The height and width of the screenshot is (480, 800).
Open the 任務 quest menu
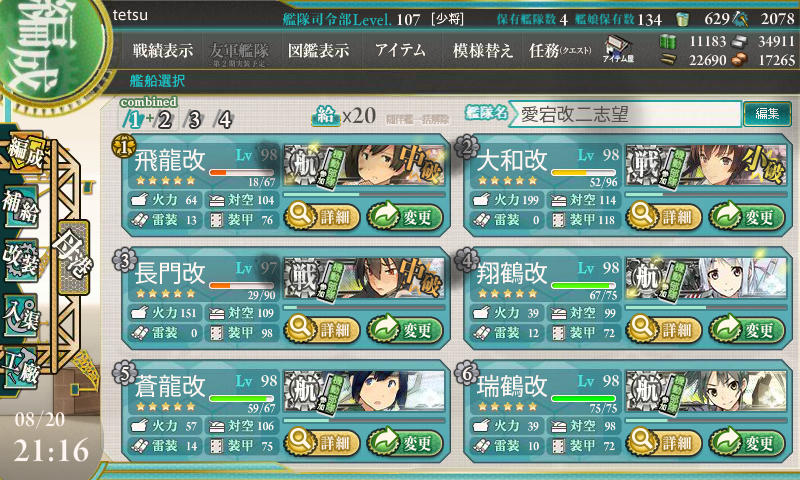click(x=560, y=50)
